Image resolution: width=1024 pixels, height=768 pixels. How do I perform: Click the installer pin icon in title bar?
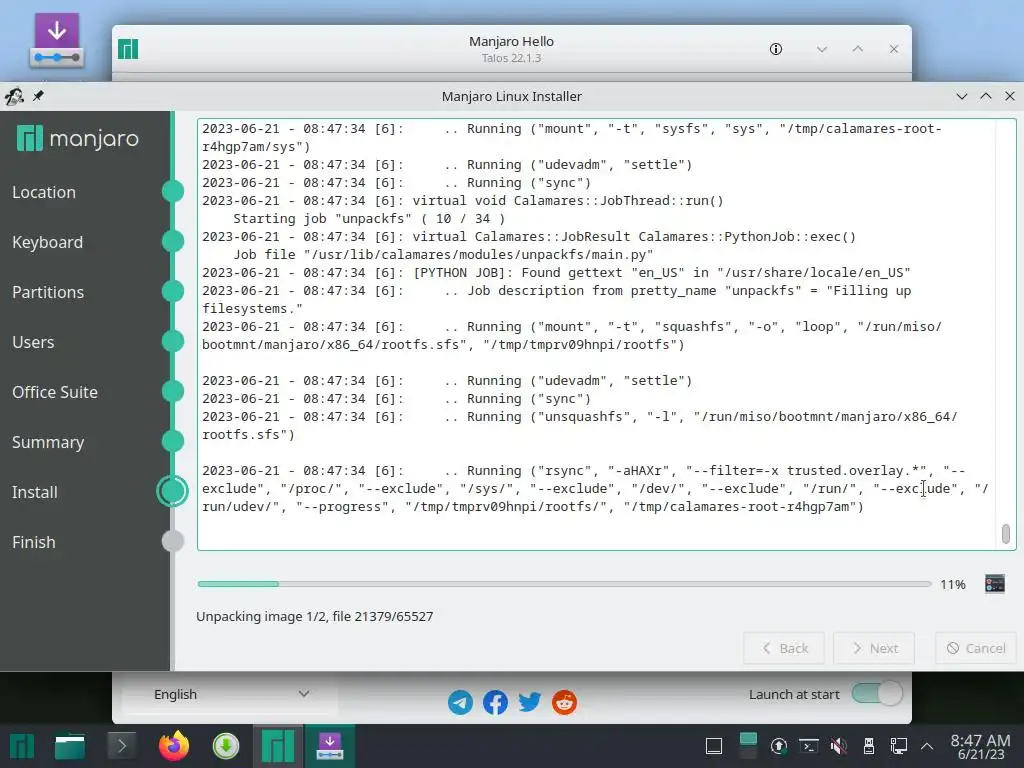pyautogui.click(x=38, y=96)
